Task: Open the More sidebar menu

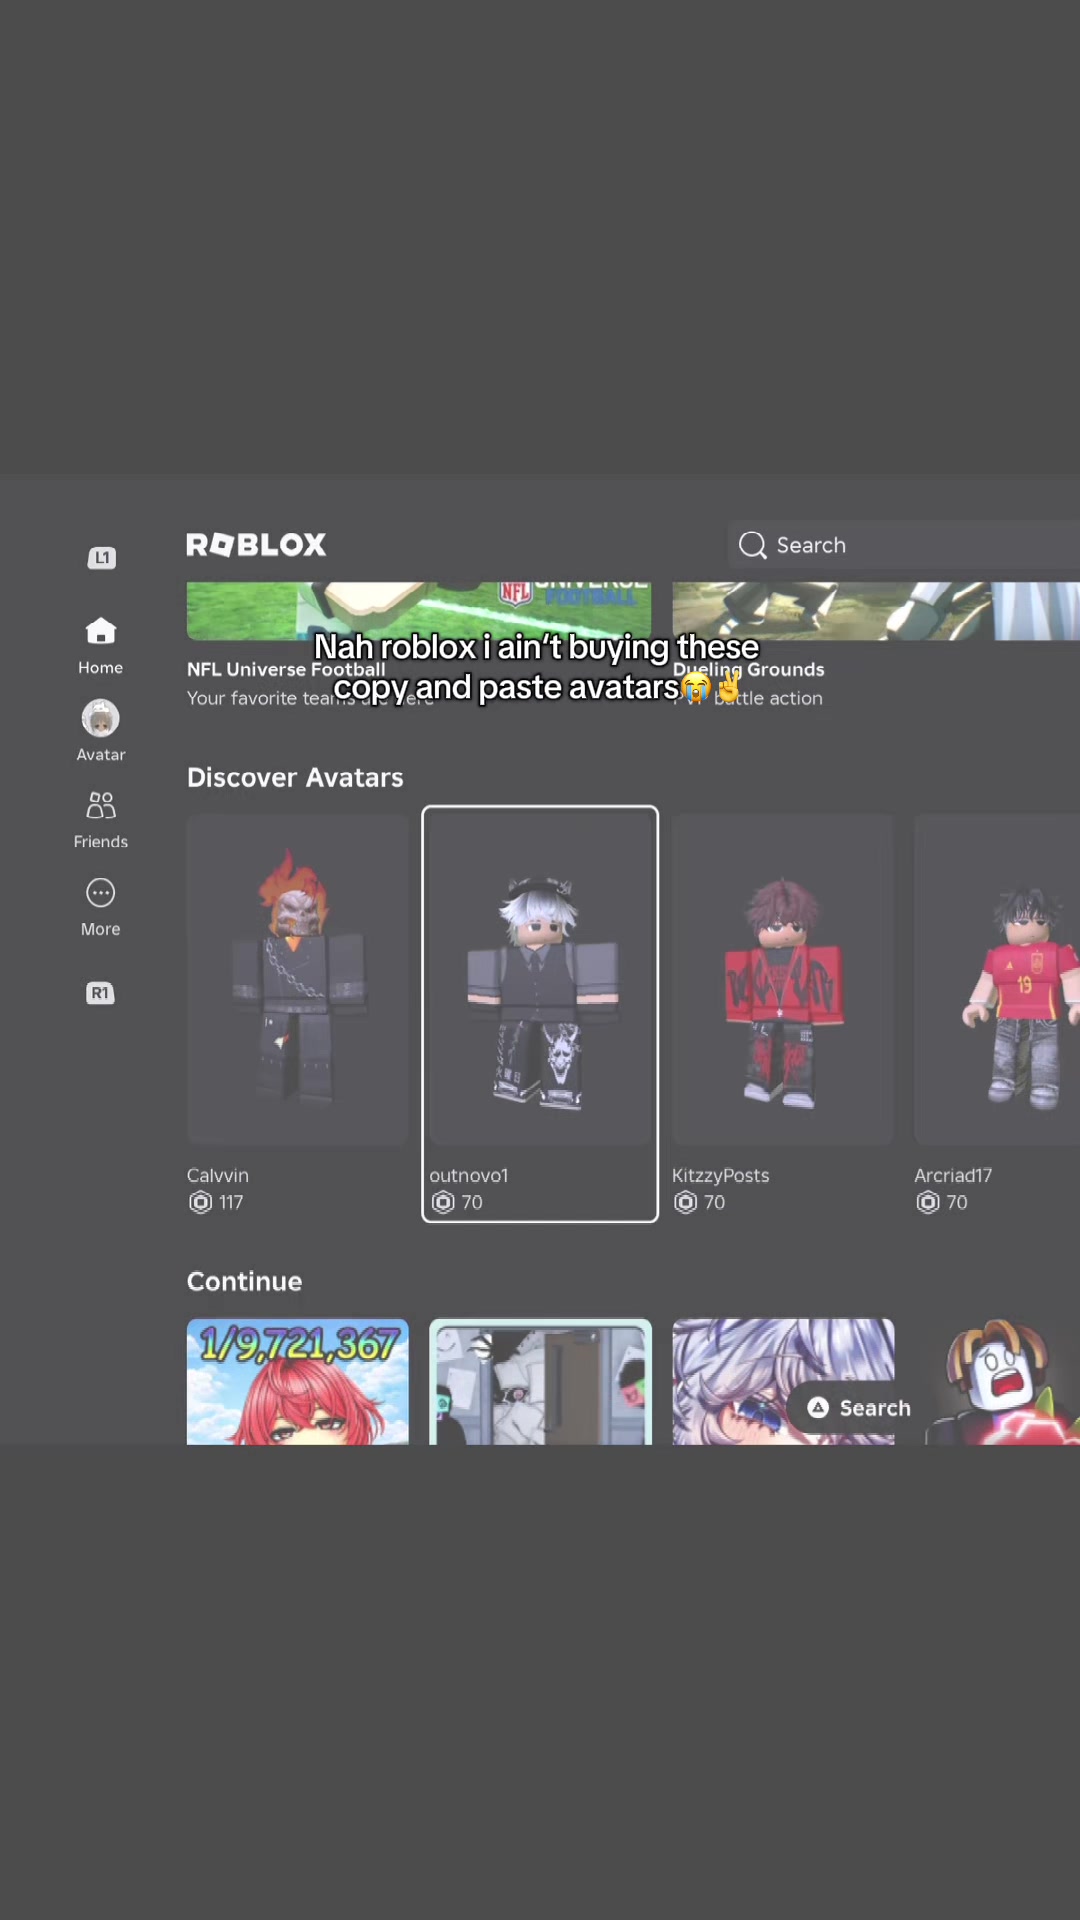Action: (101, 908)
